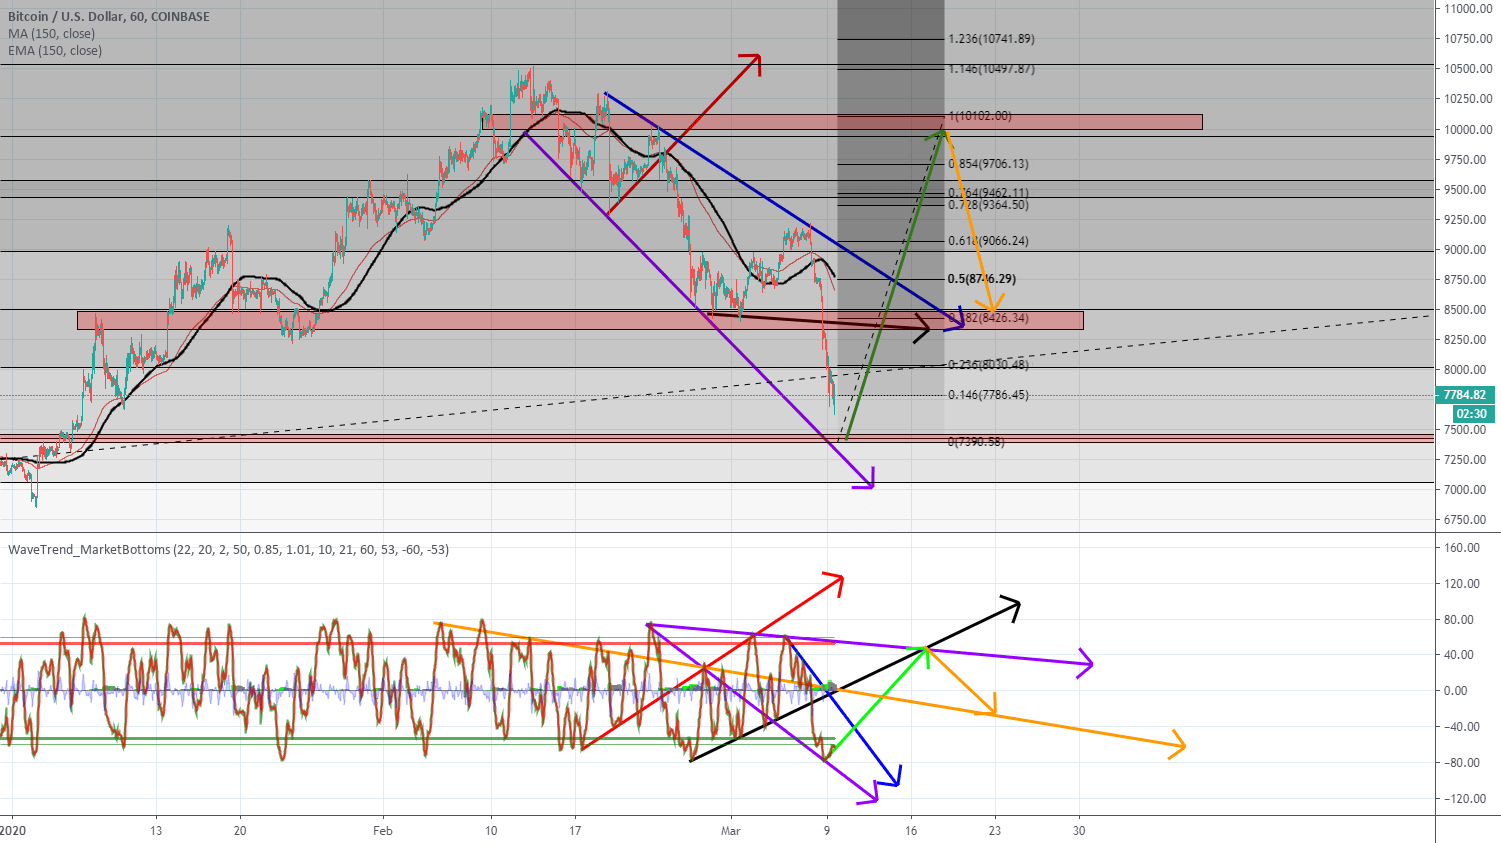The height and width of the screenshot is (843, 1501).
Task: Select the MA (150, close) indicator legend
Action: click(52, 33)
